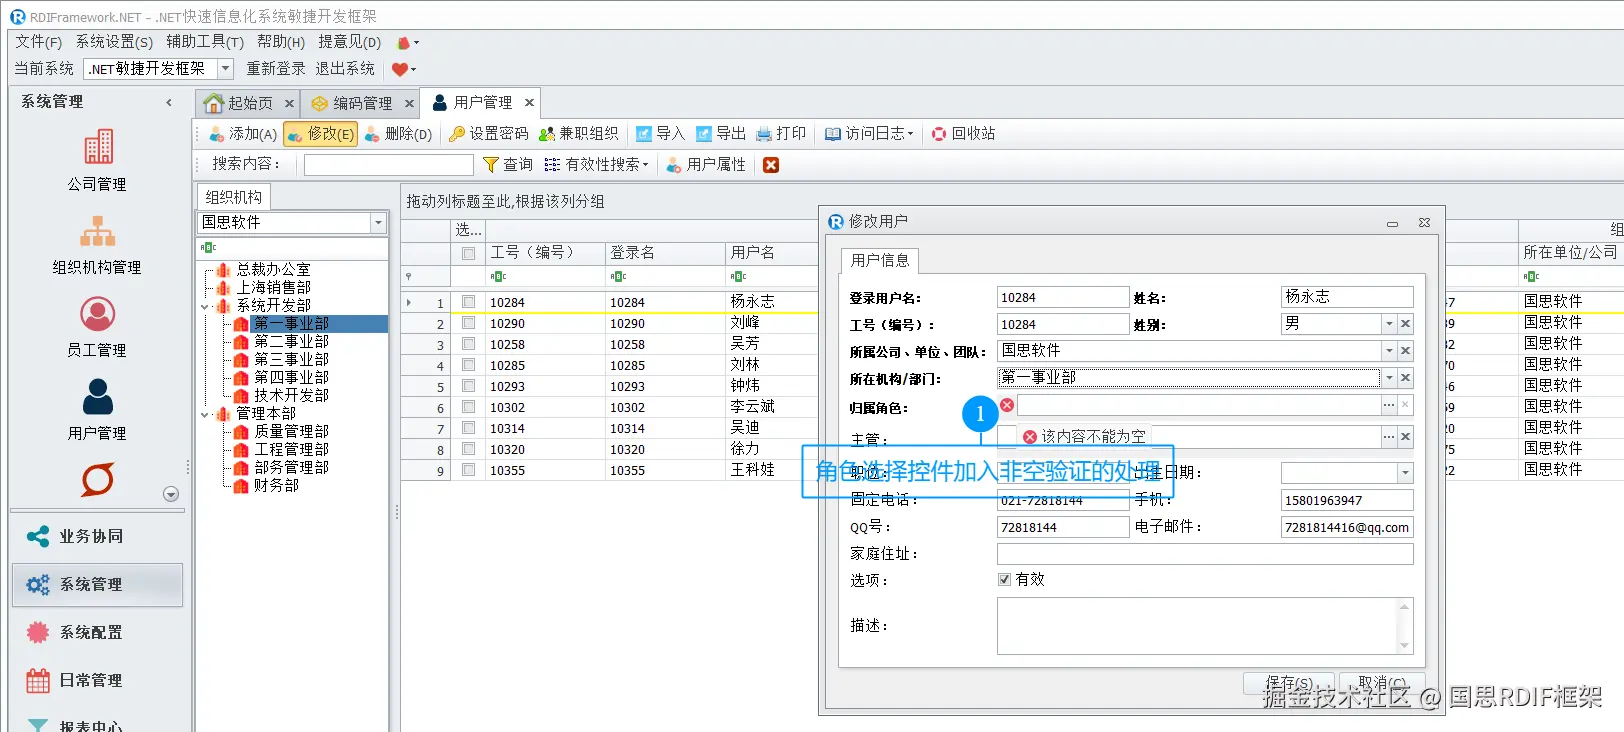Open 主管 ellipsis selector button
Image resolution: width=1624 pixels, height=732 pixels.
(x=1388, y=437)
